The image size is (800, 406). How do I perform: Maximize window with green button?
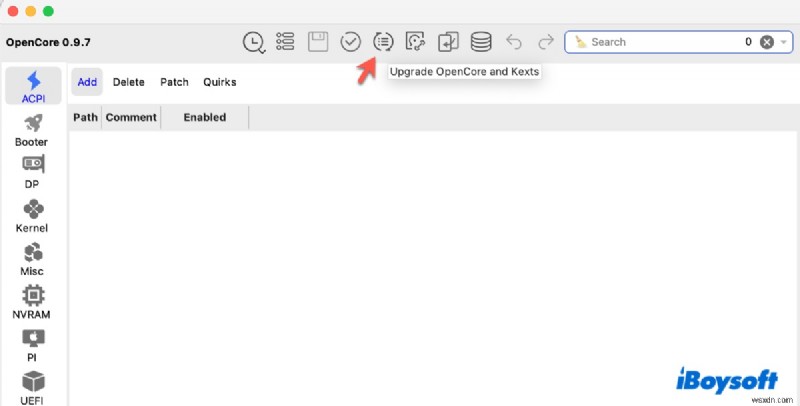[48, 11]
